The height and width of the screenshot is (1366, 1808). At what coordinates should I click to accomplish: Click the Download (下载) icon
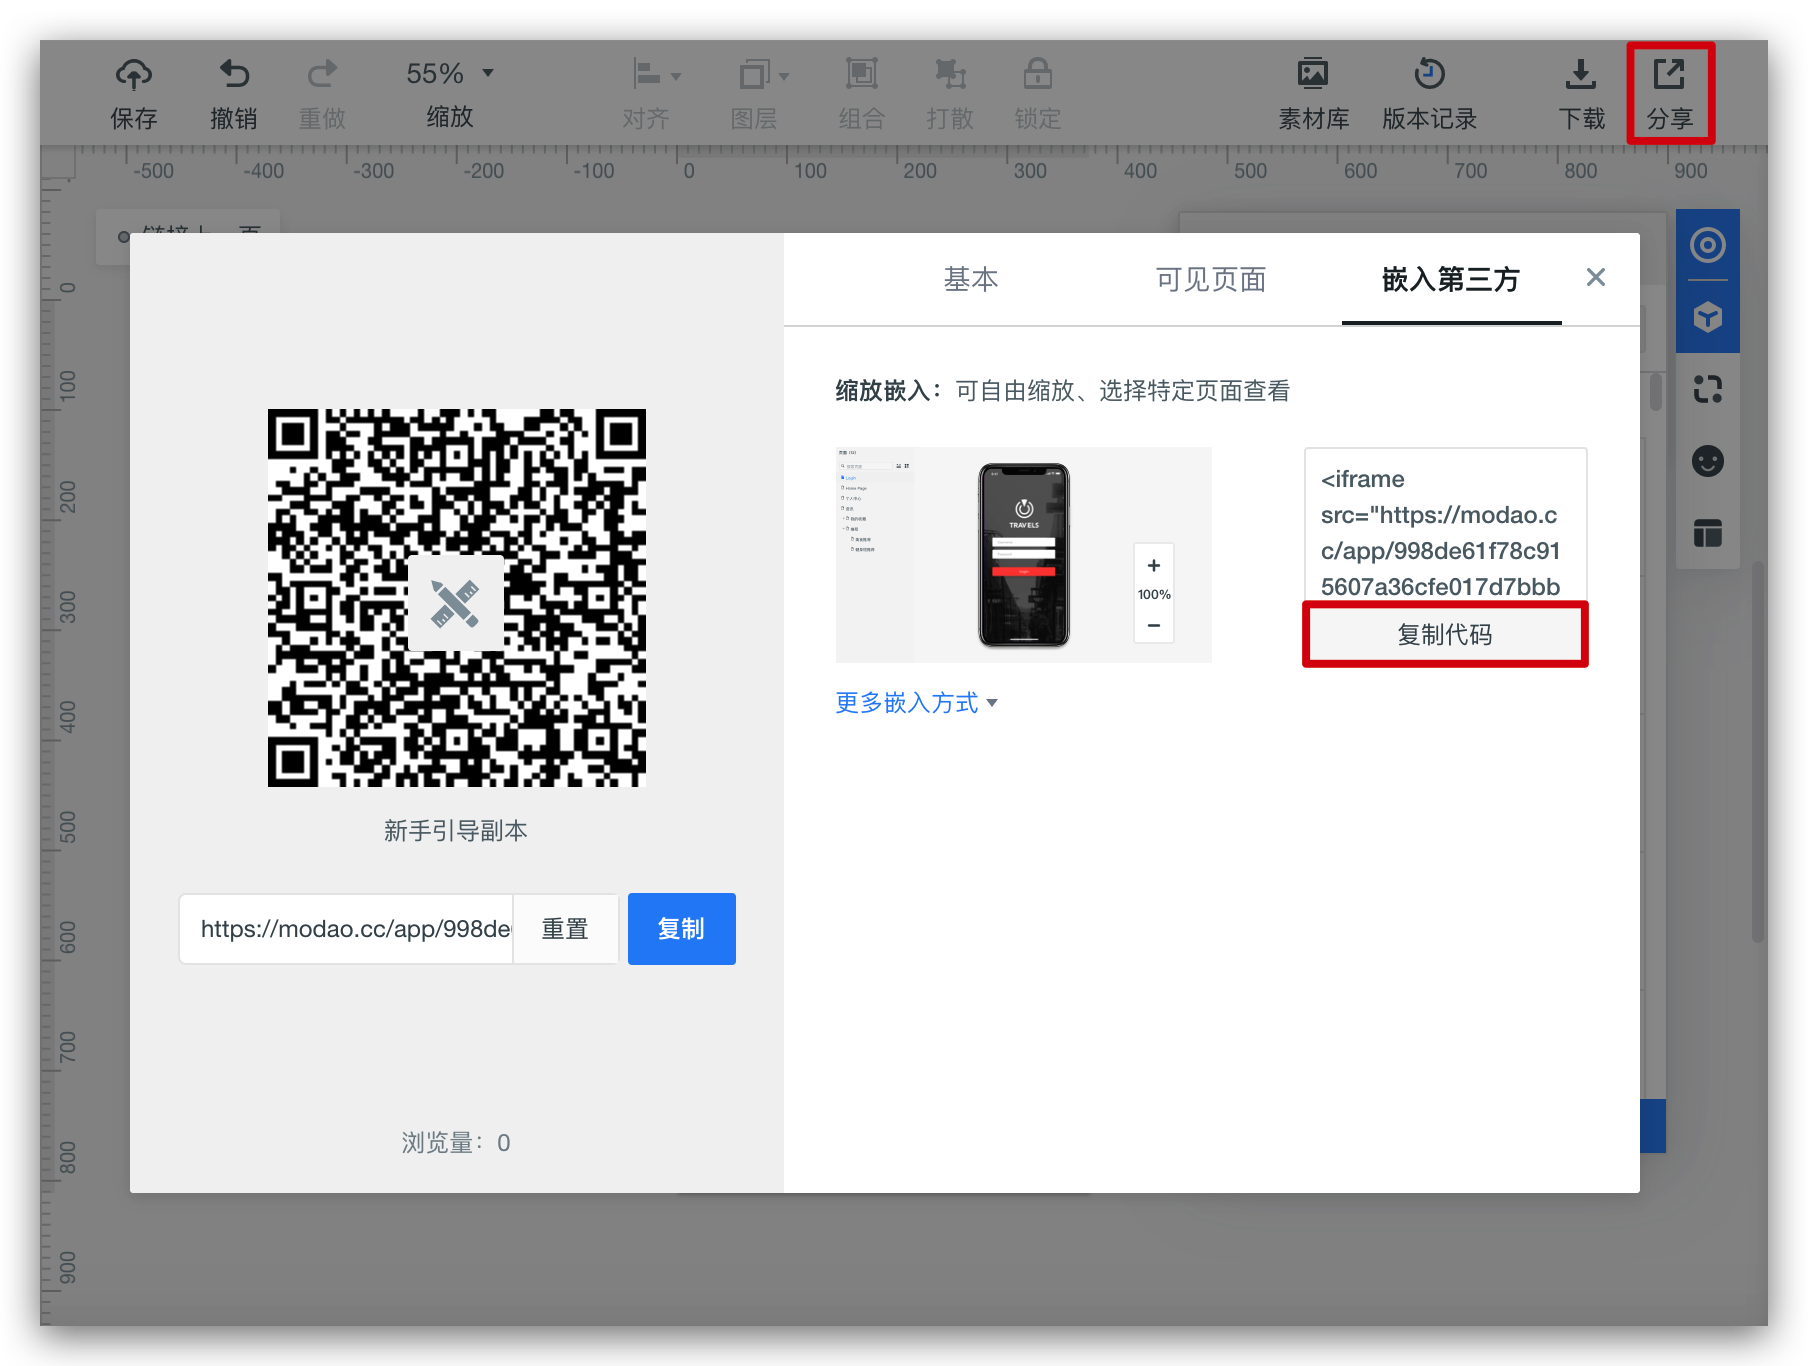coord(1581,74)
